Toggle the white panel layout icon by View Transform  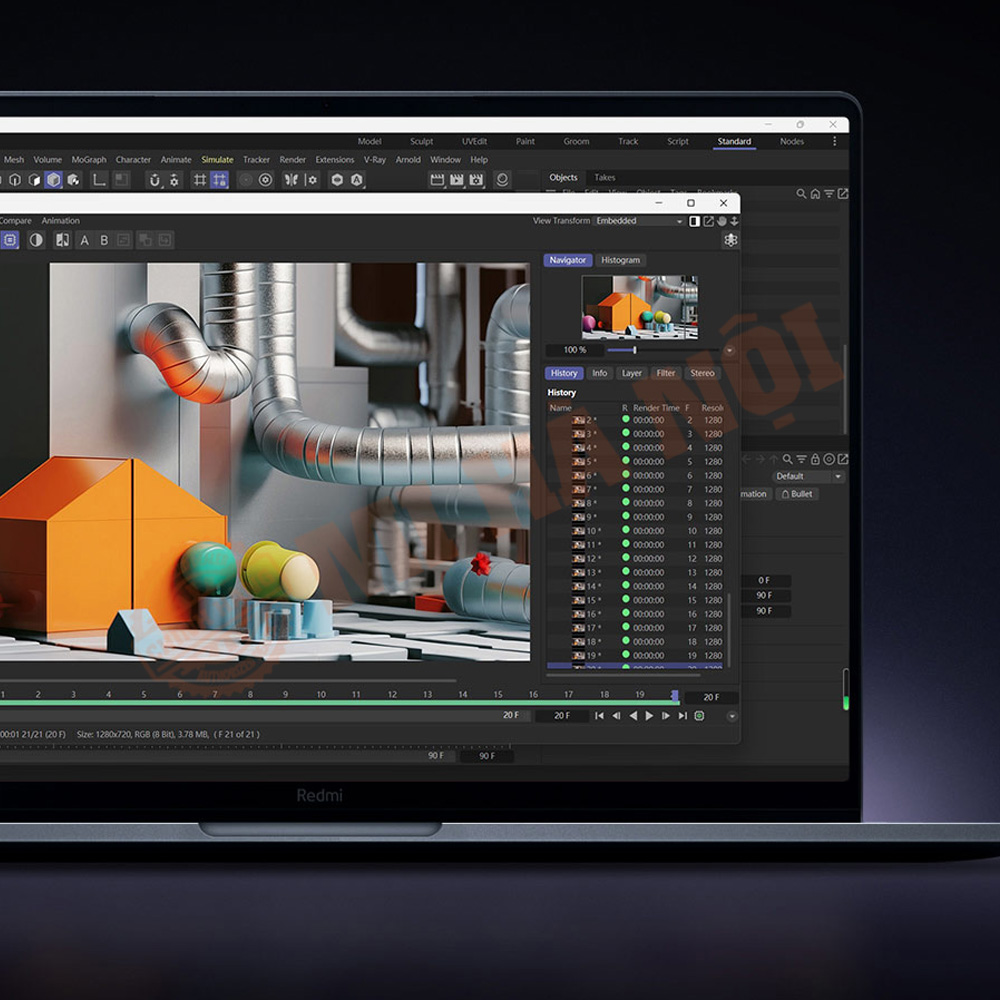tap(695, 221)
